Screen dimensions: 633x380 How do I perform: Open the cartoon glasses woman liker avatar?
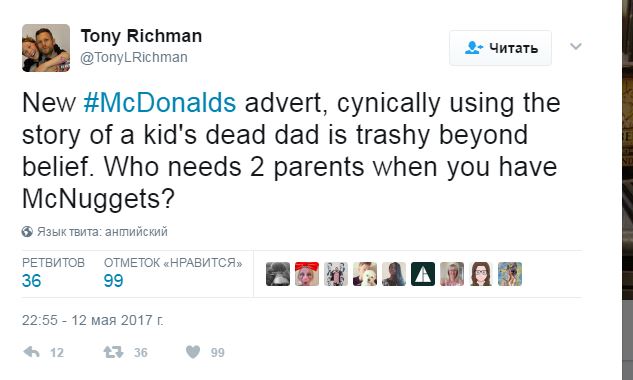481,274
